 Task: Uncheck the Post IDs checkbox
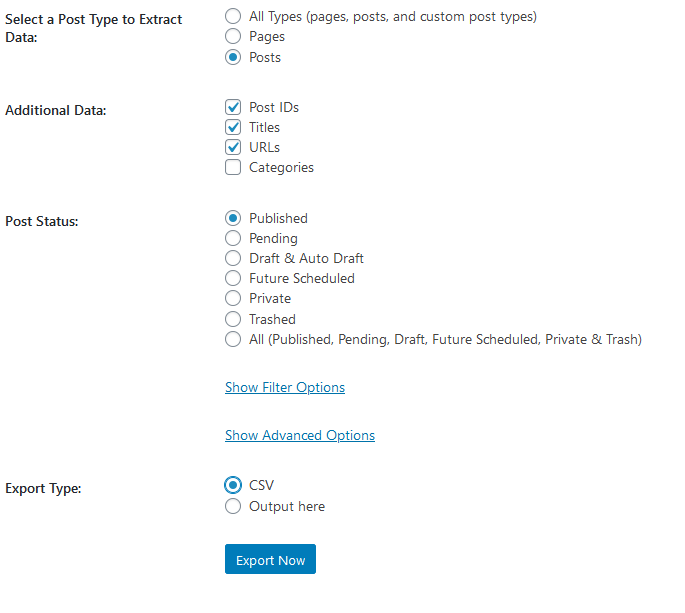pos(233,107)
